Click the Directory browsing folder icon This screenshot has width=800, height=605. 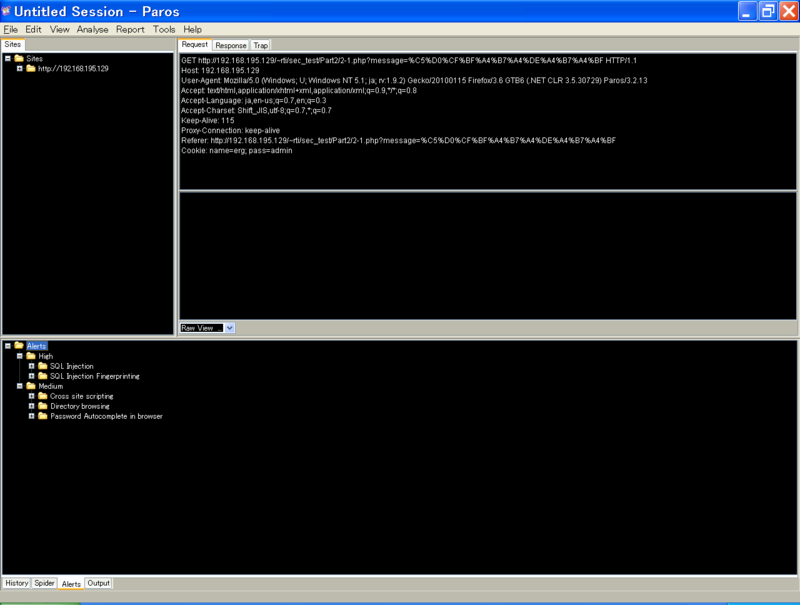(43, 406)
